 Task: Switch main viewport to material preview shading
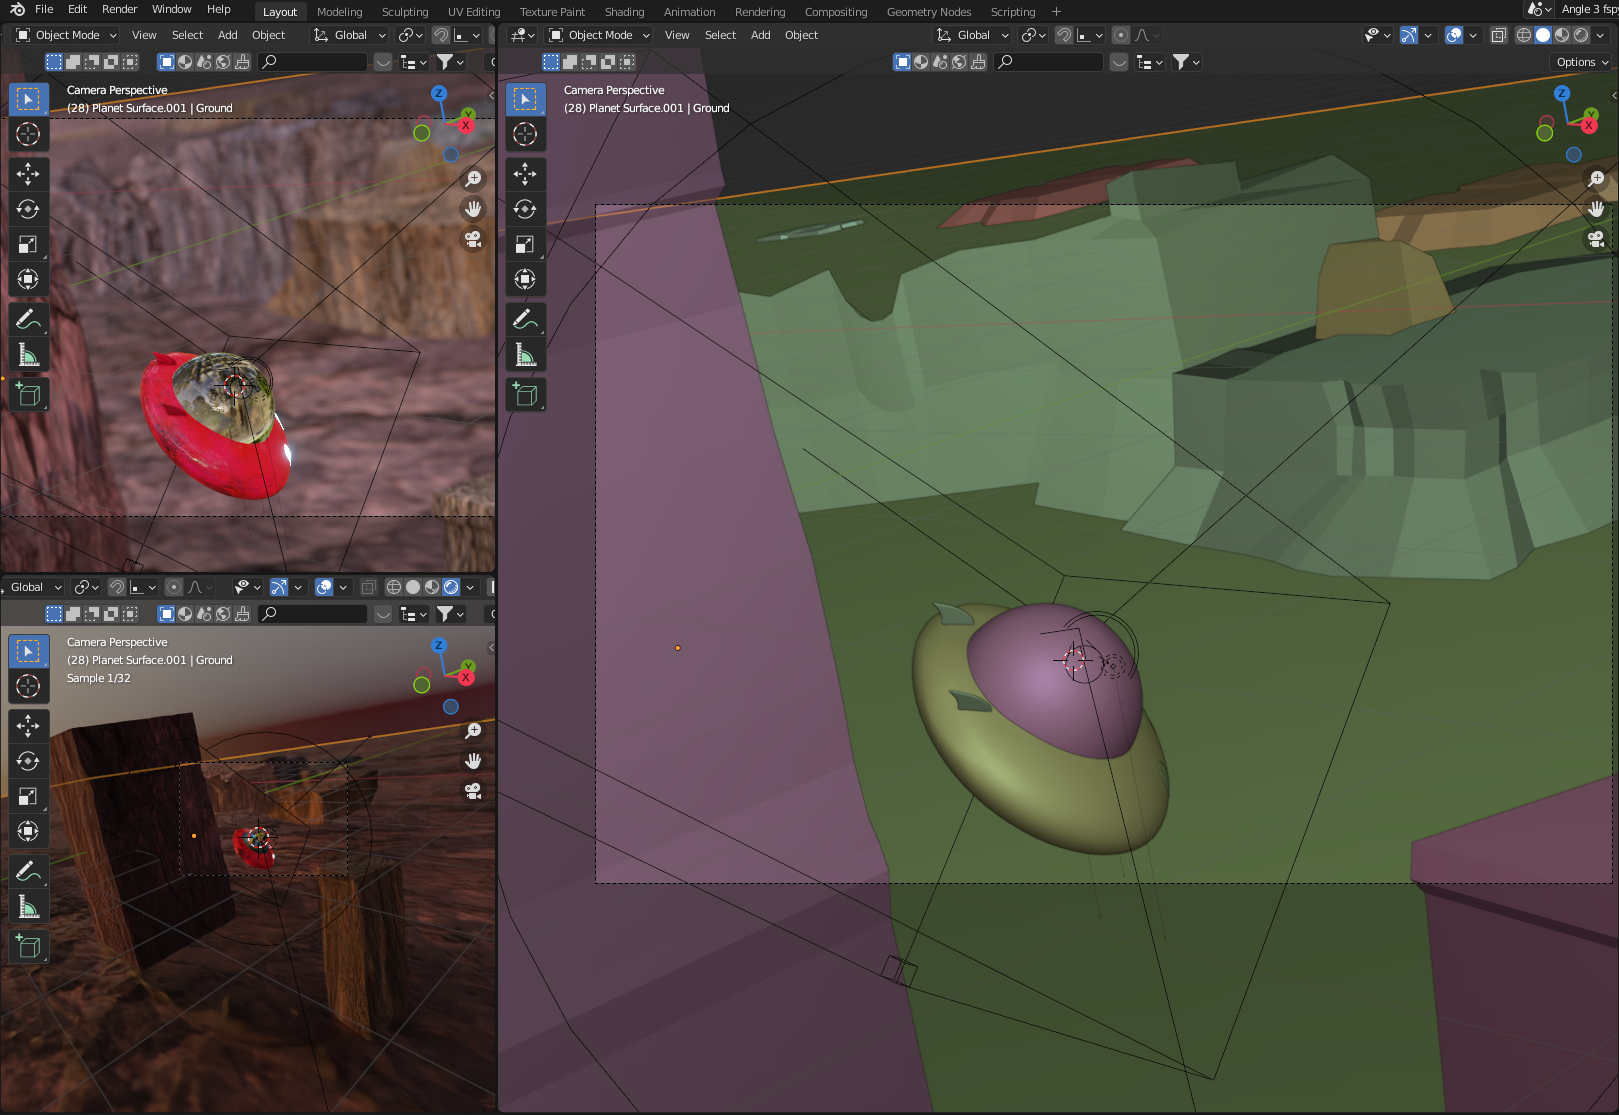pyautogui.click(x=1562, y=35)
